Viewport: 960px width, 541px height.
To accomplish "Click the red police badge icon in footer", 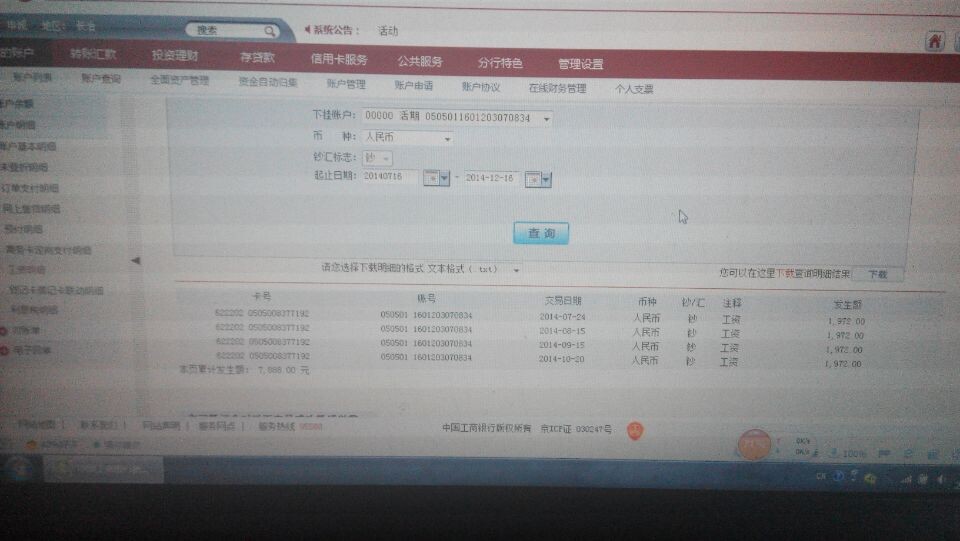I will 636,430.
